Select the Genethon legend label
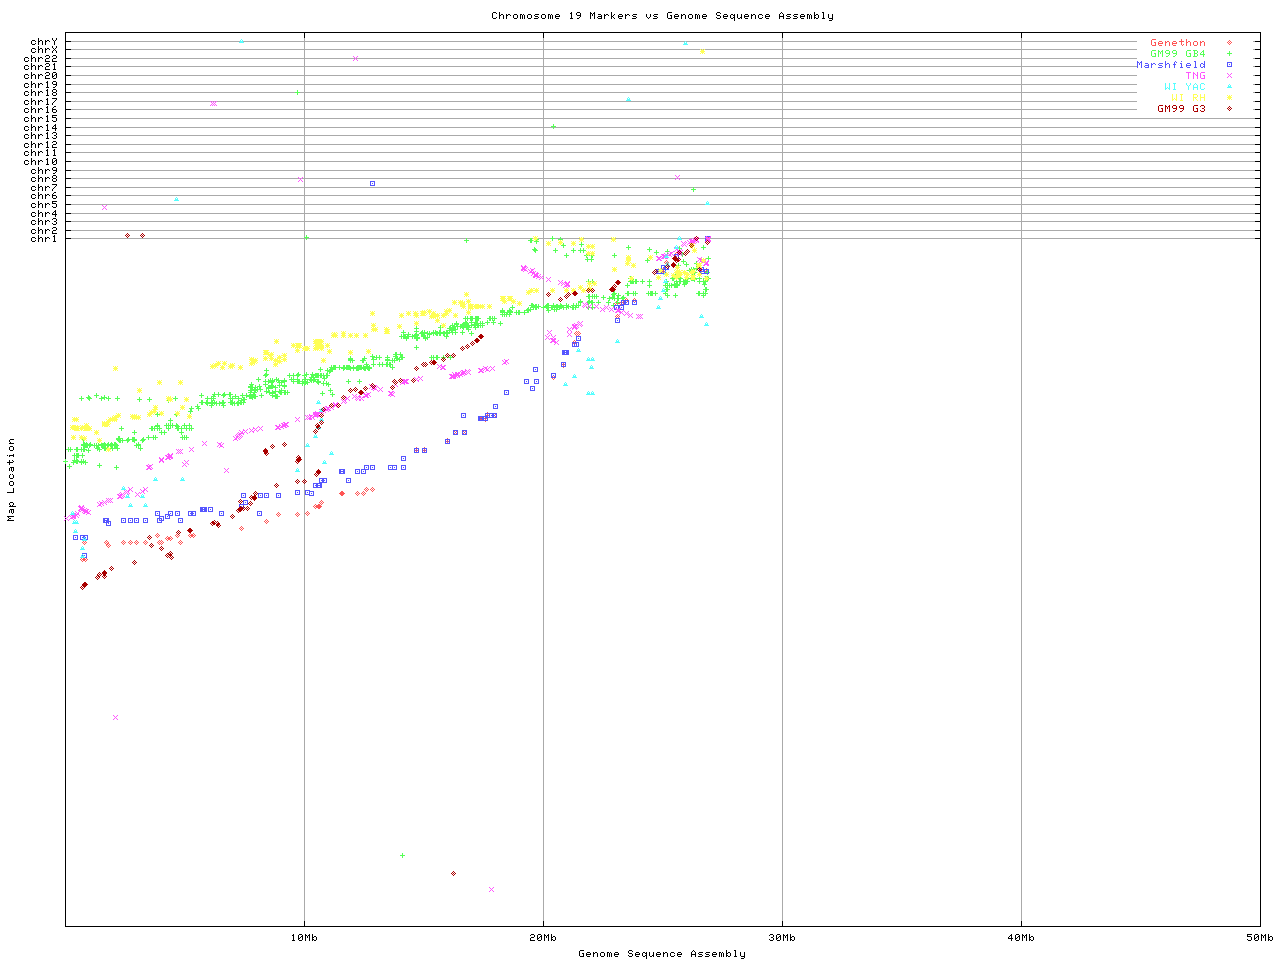The image size is (1280, 960). (1177, 43)
